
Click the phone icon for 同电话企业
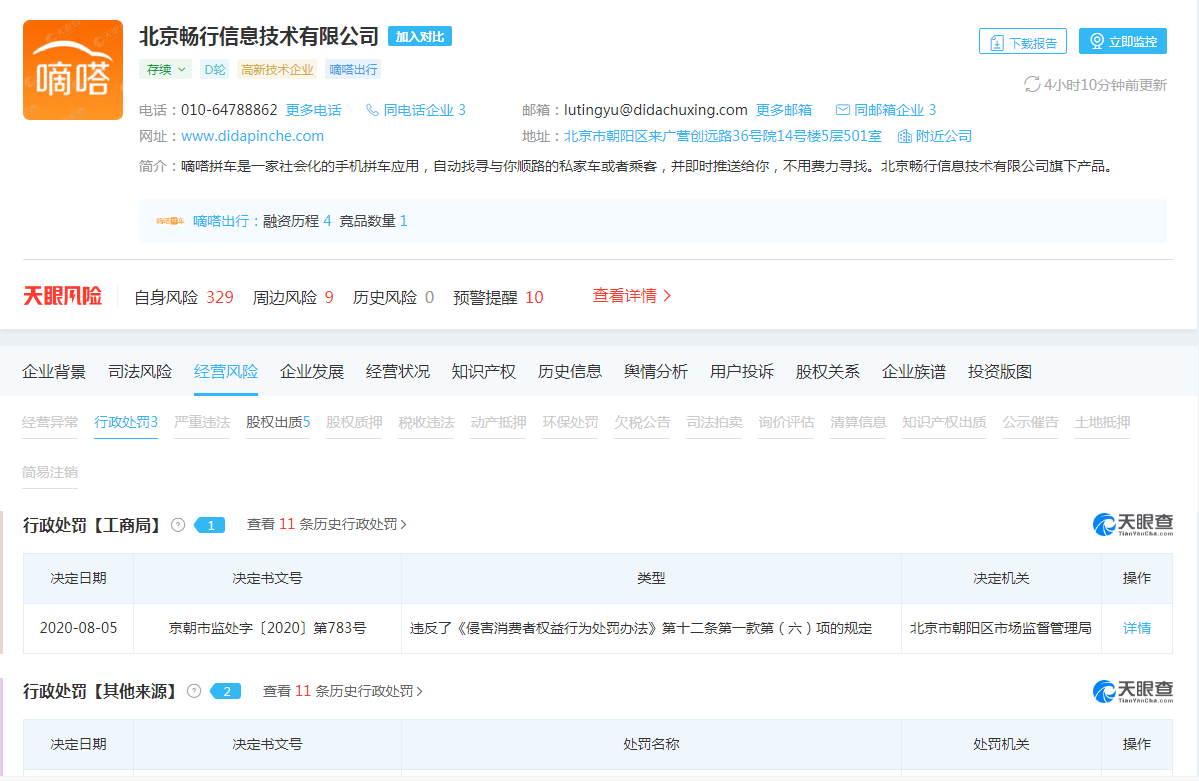click(x=373, y=110)
